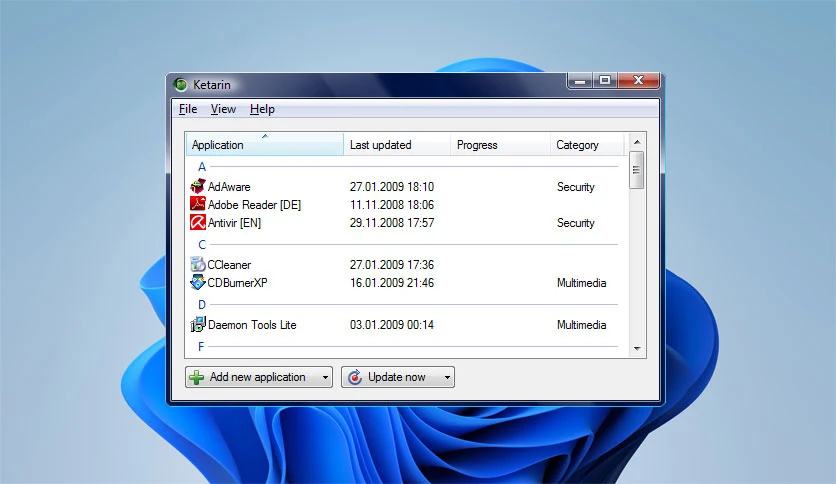Image resolution: width=836 pixels, height=484 pixels.
Task: Click the CDBurnerXP icon
Action: pos(198,282)
